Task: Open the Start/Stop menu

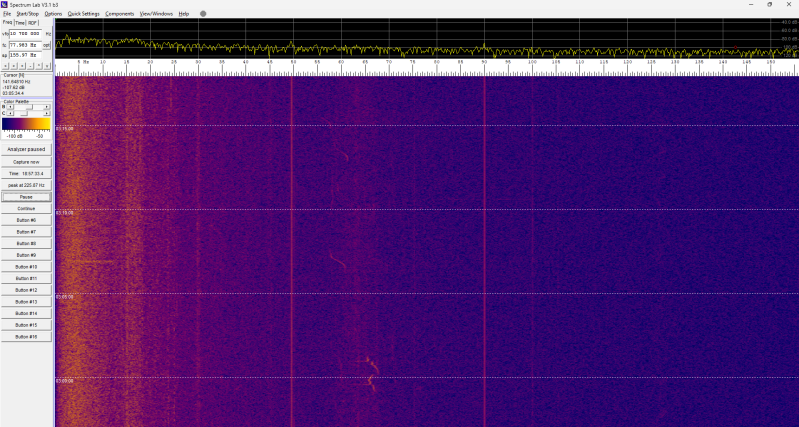Action: (x=28, y=14)
